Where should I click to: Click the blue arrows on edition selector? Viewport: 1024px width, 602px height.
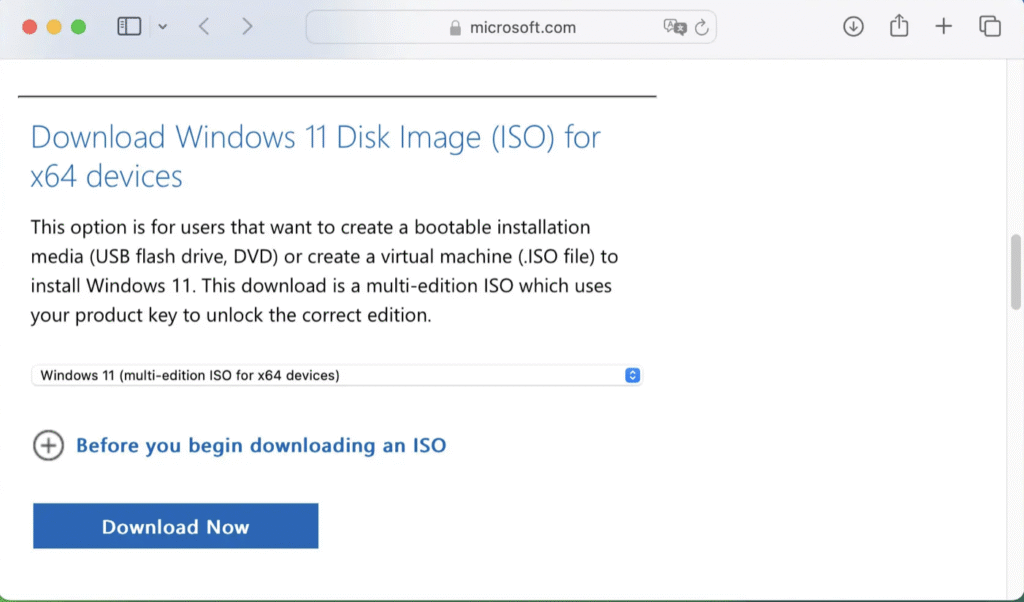coord(632,375)
